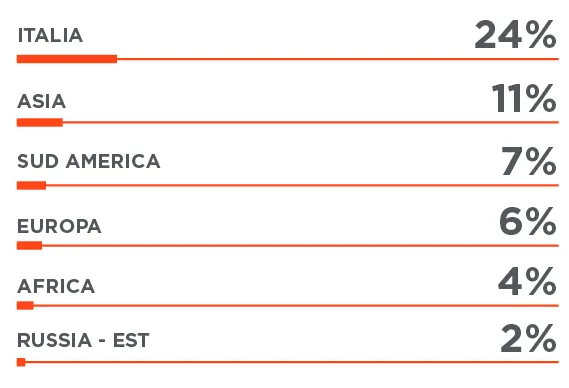Click the EUROPA label
569x388 pixels.
[x=59, y=226]
